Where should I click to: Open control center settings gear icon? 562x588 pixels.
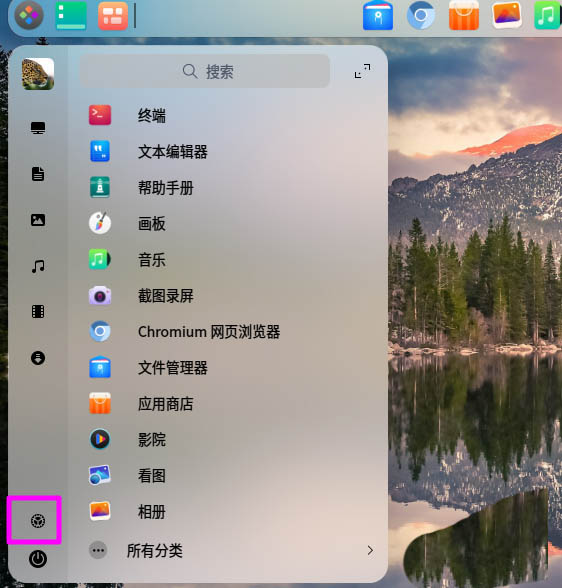pos(38,521)
